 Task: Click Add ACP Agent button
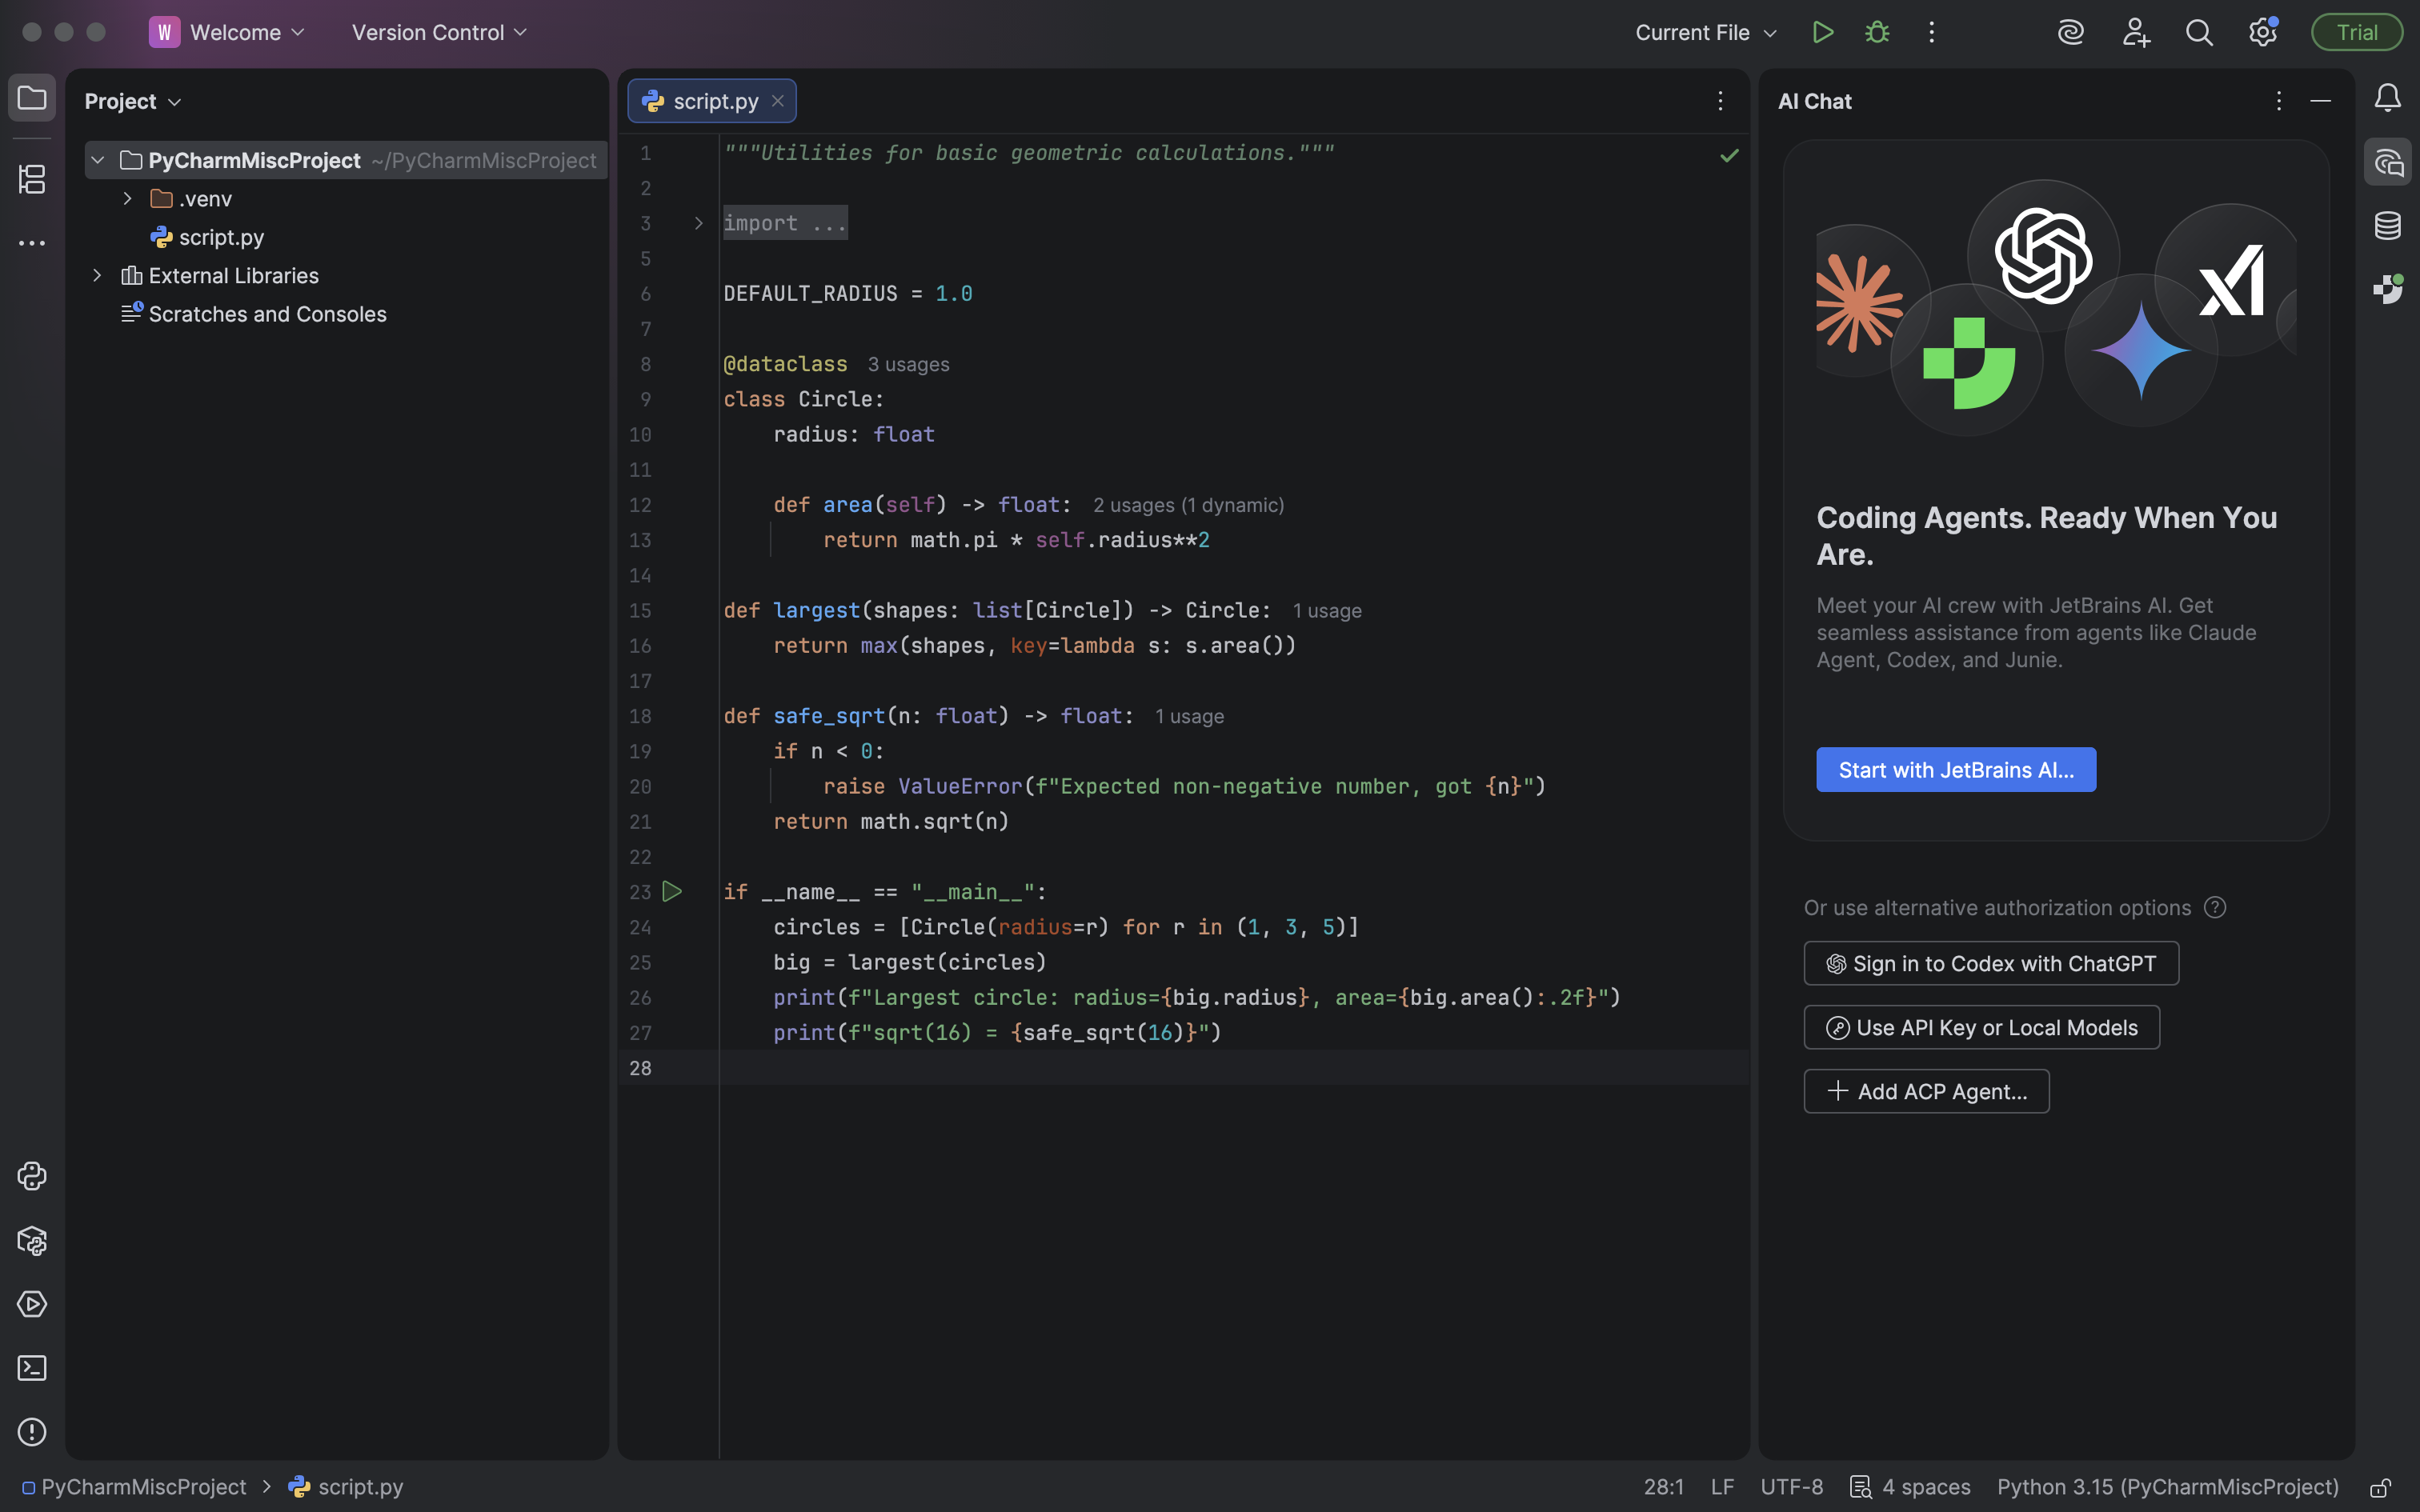tap(1926, 1092)
